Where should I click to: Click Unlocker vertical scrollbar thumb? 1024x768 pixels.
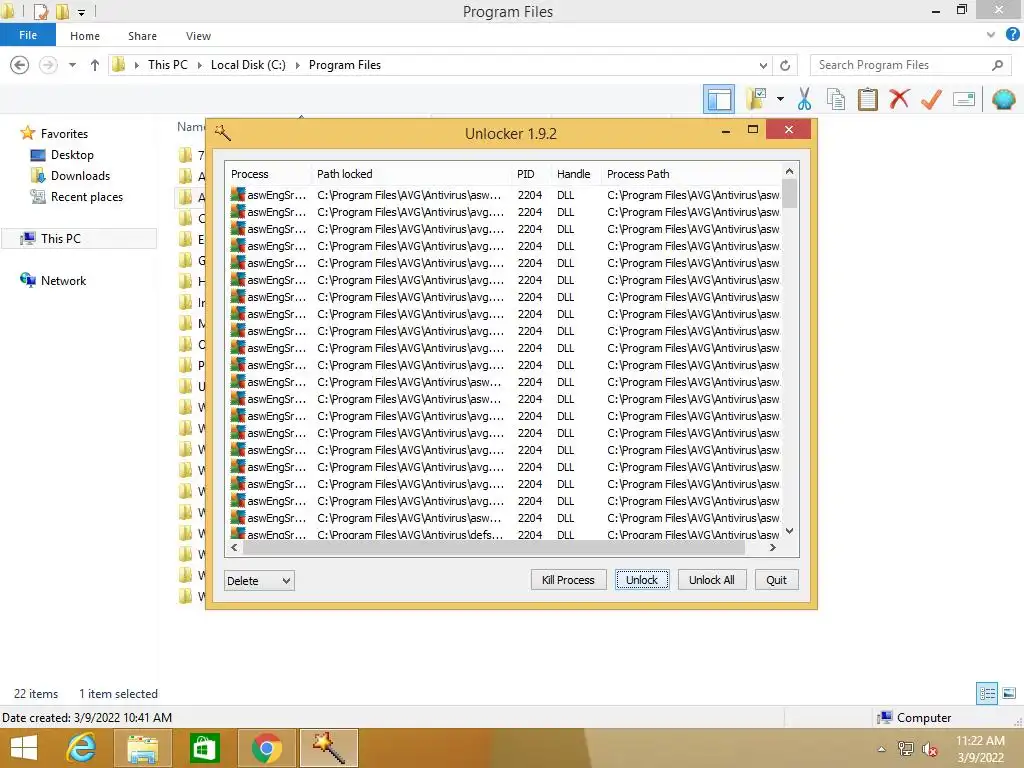[x=790, y=193]
